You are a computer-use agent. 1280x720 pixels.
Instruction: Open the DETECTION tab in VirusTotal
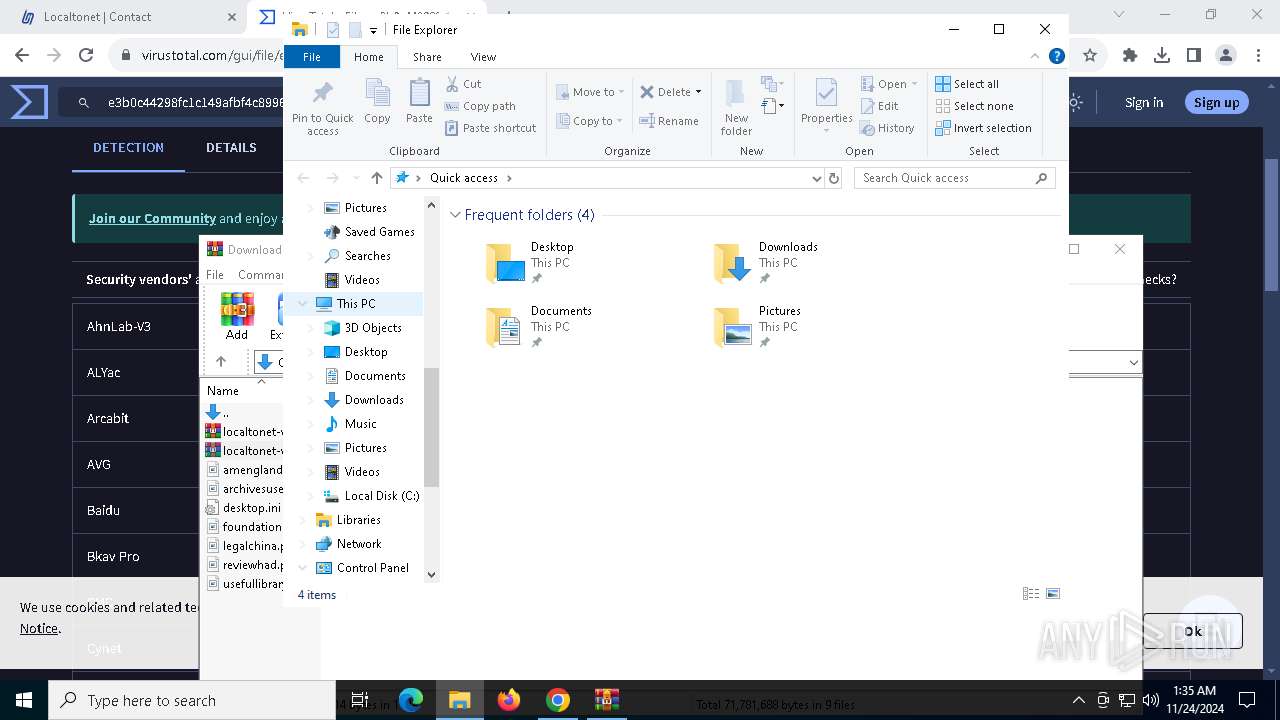(x=128, y=147)
